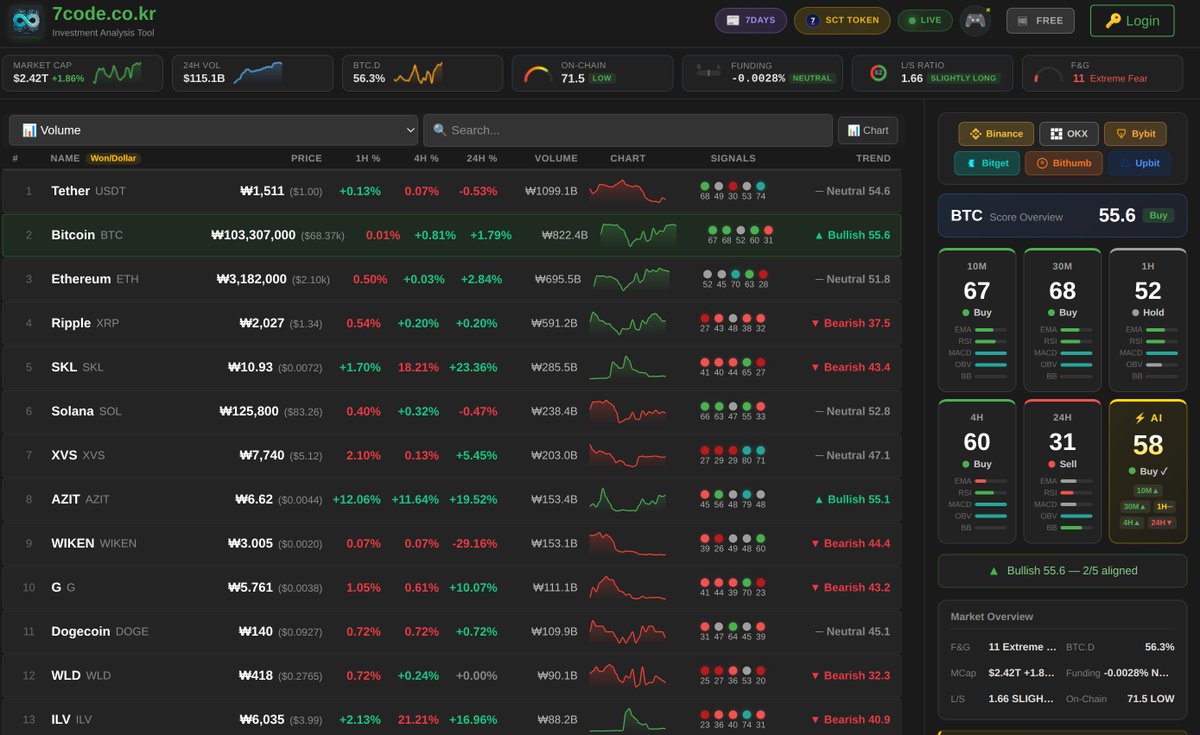Click the F&G fear gauge icon
The image size is (1200, 735).
click(1049, 75)
